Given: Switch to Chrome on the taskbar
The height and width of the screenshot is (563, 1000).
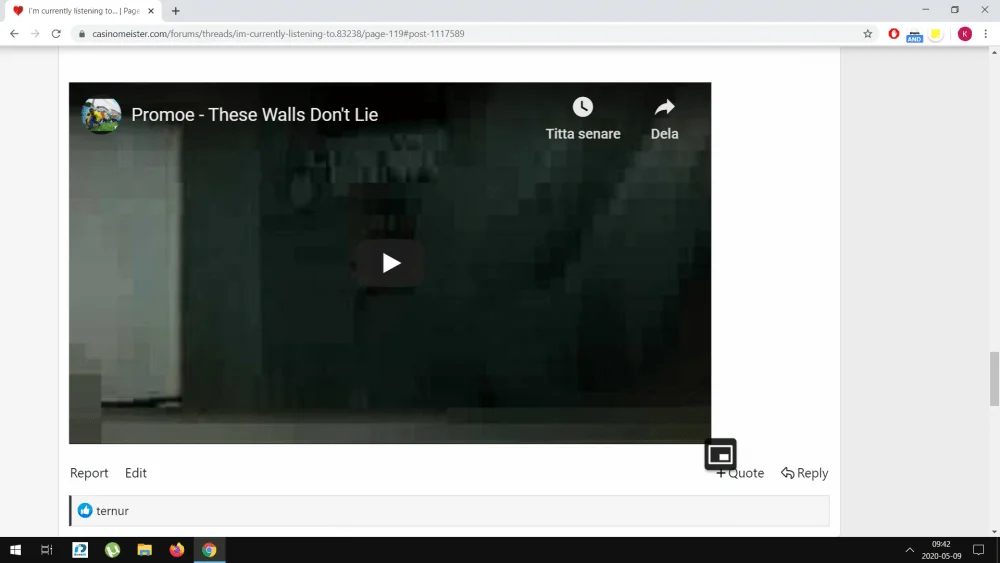Looking at the screenshot, I should (209, 550).
